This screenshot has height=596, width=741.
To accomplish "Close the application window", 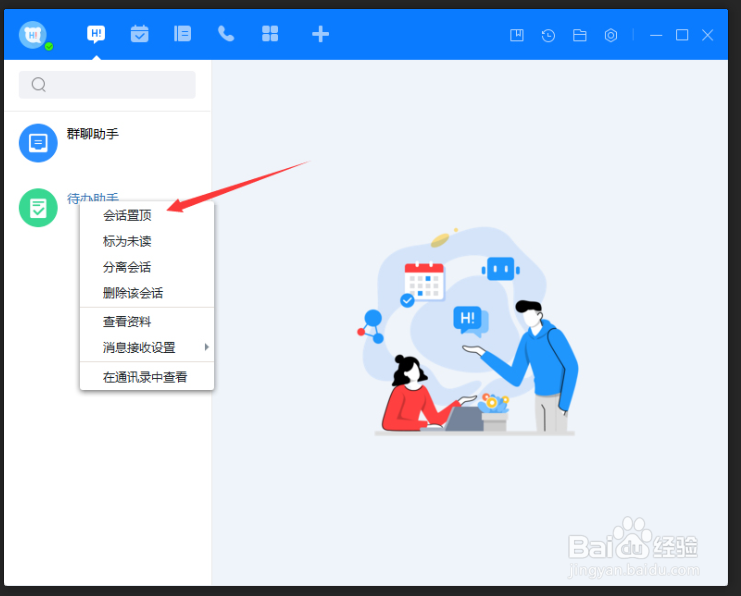I will (707, 35).
